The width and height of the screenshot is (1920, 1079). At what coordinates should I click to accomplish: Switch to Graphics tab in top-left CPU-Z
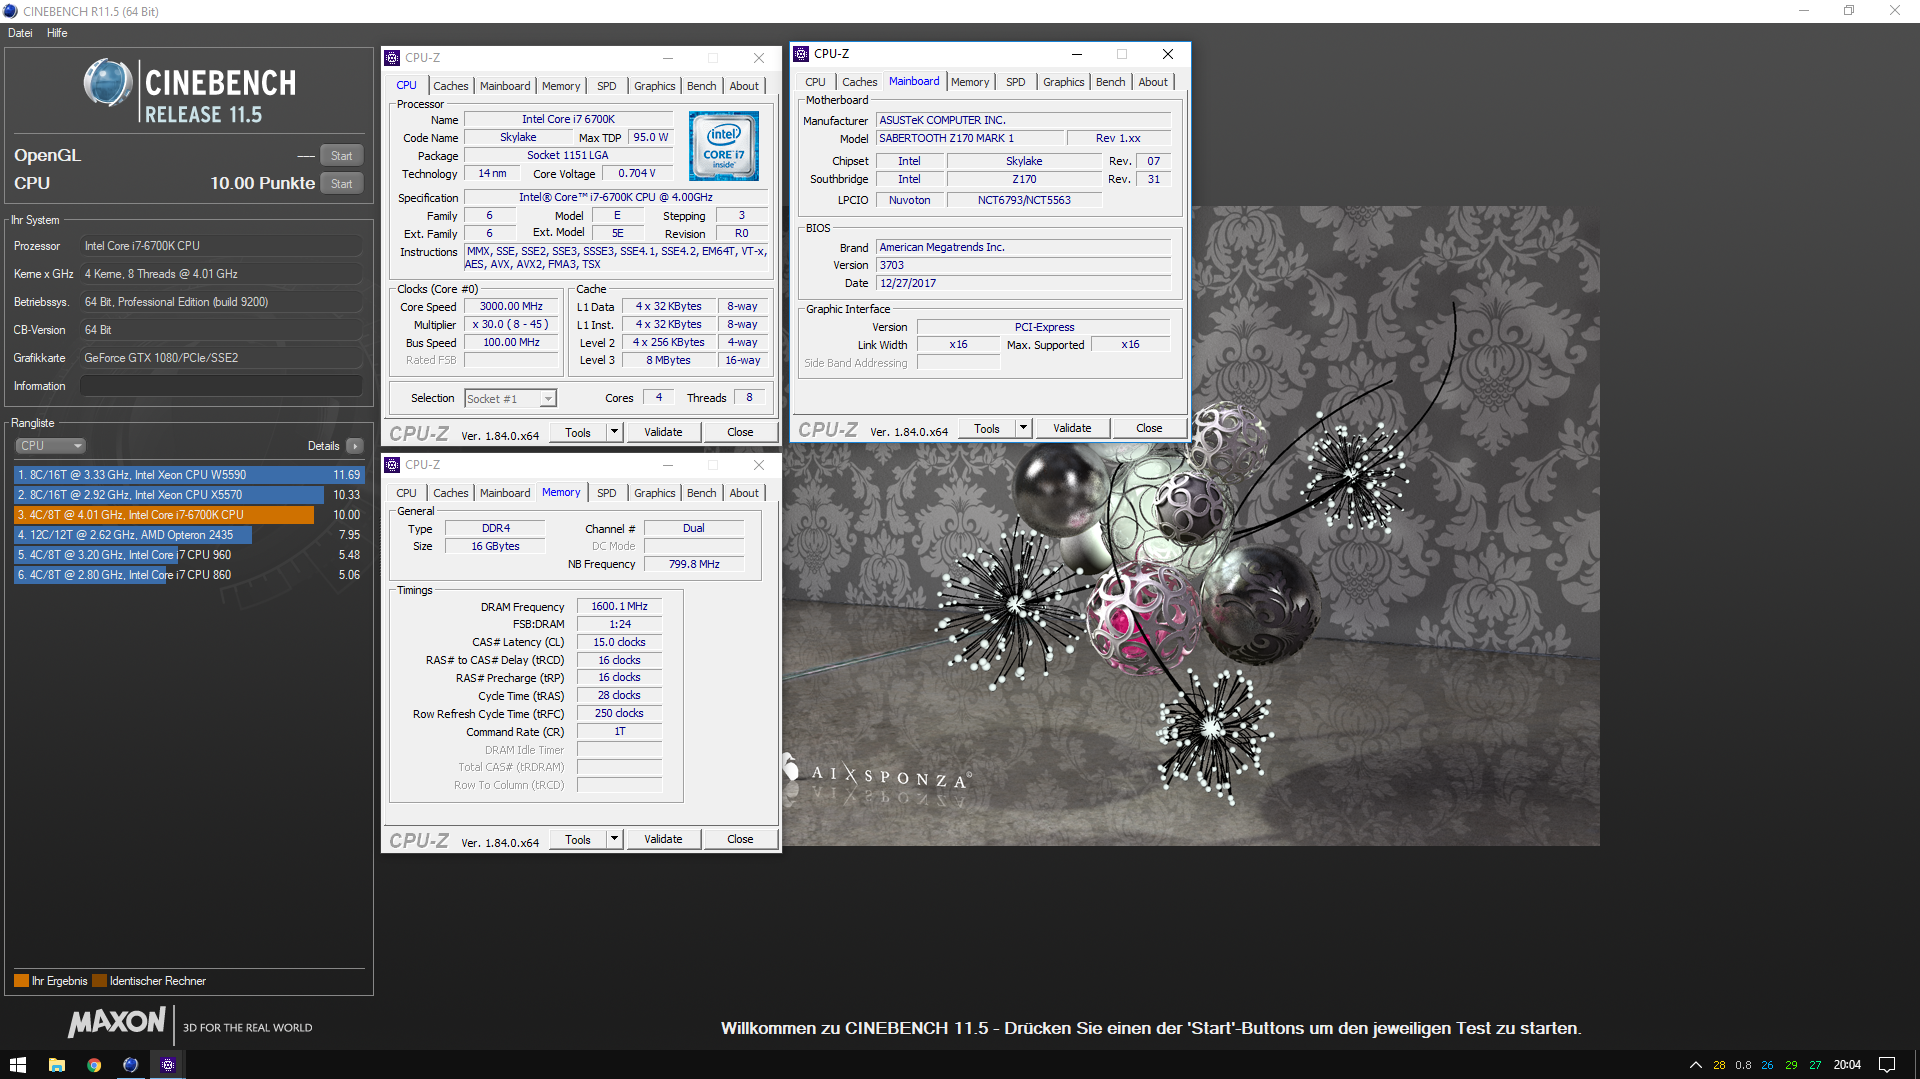pyautogui.click(x=654, y=86)
